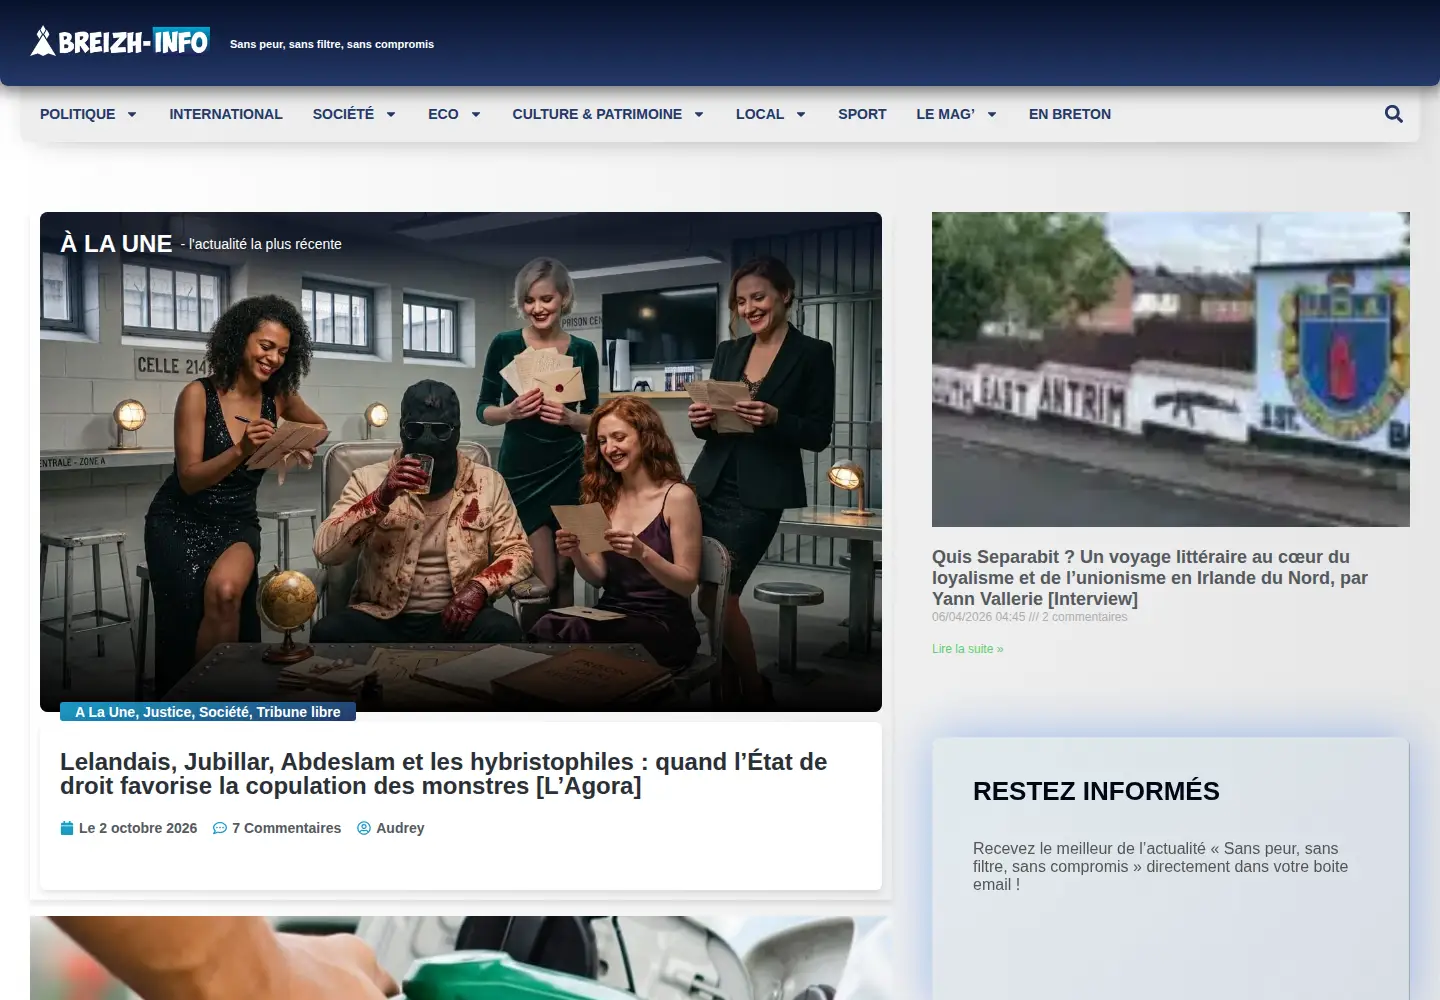Screen dimensions: 1440x1000
Task: Open the 7 Commentaires link
Action: (286, 828)
